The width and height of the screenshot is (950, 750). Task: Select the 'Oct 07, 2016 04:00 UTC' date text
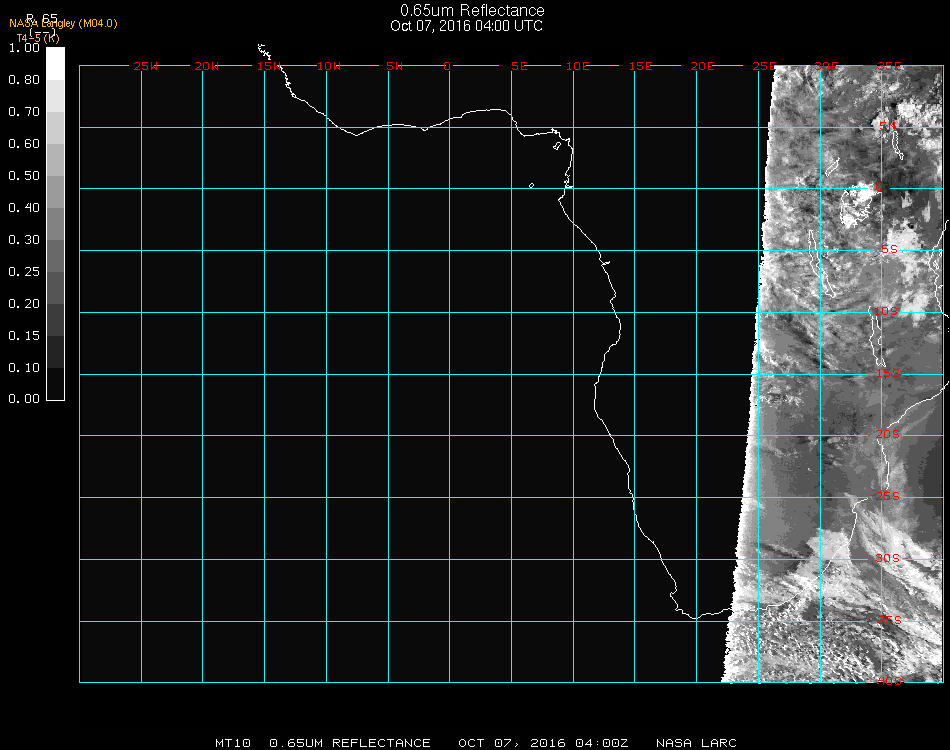click(x=466, y=26)
